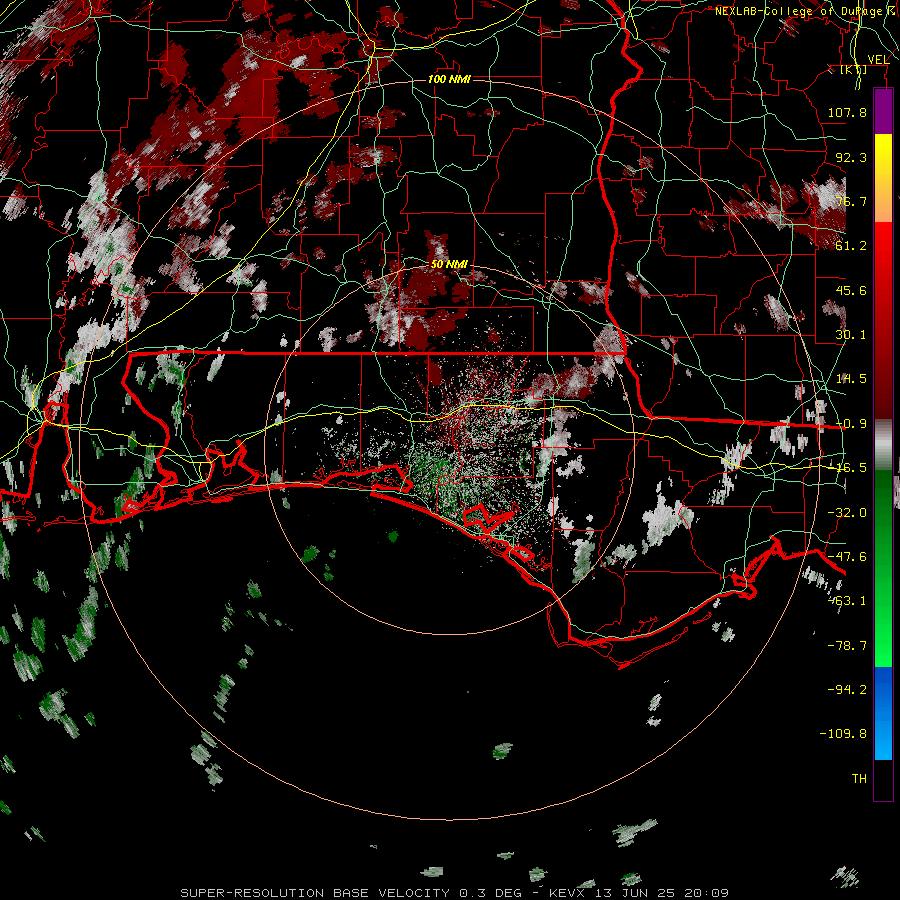This screenshot has width=900, height=900.
Task: Click the -0.9 velocity scale value
Action: pos(851,424)
